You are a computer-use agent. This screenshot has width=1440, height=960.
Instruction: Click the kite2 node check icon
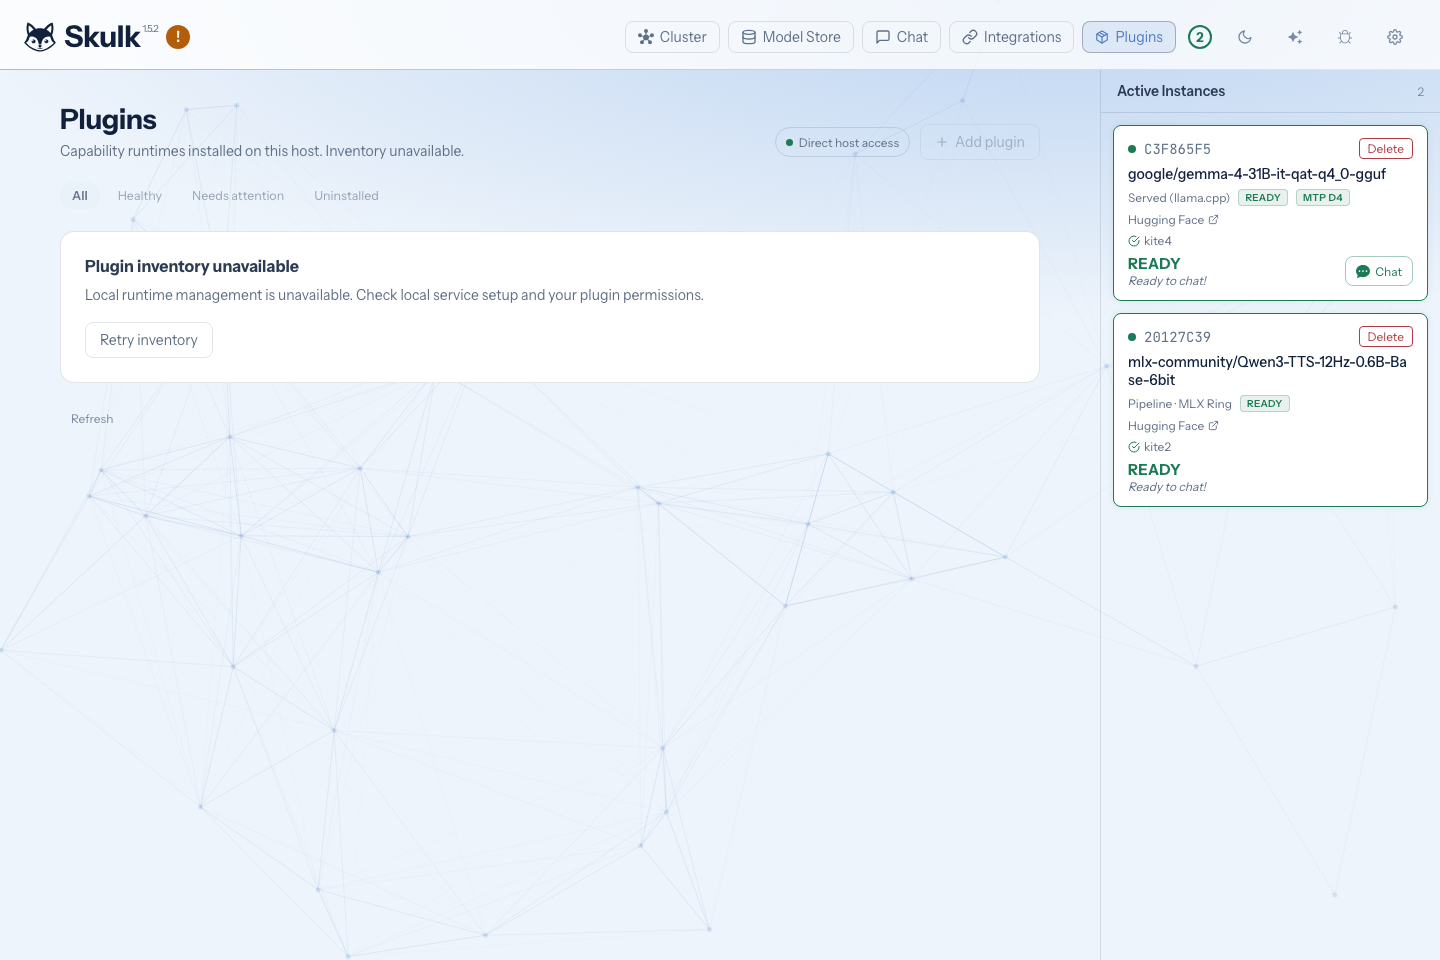coord(1134,447)
